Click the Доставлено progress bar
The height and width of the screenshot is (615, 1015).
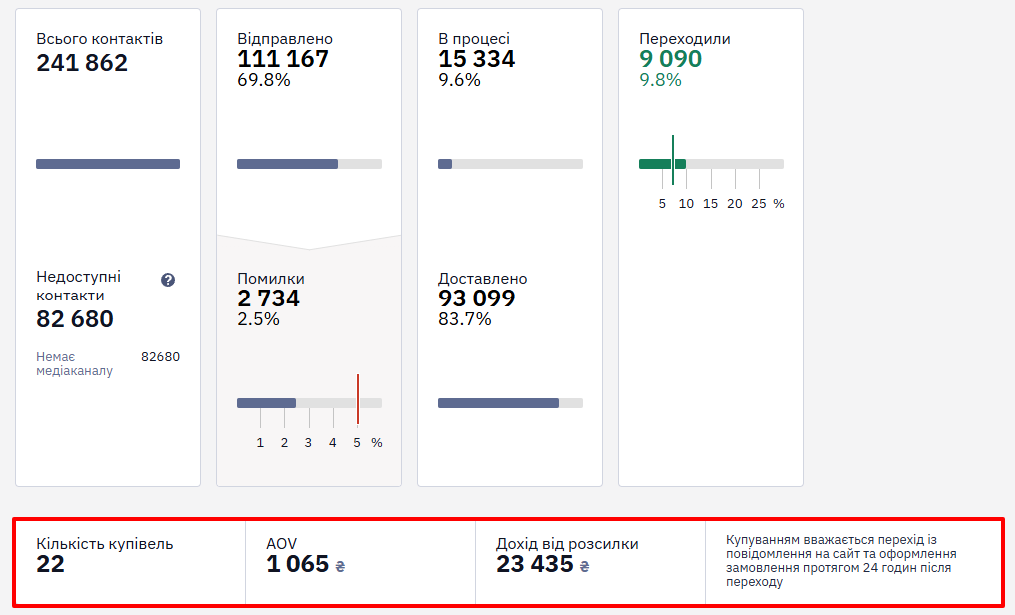[510, 403]
